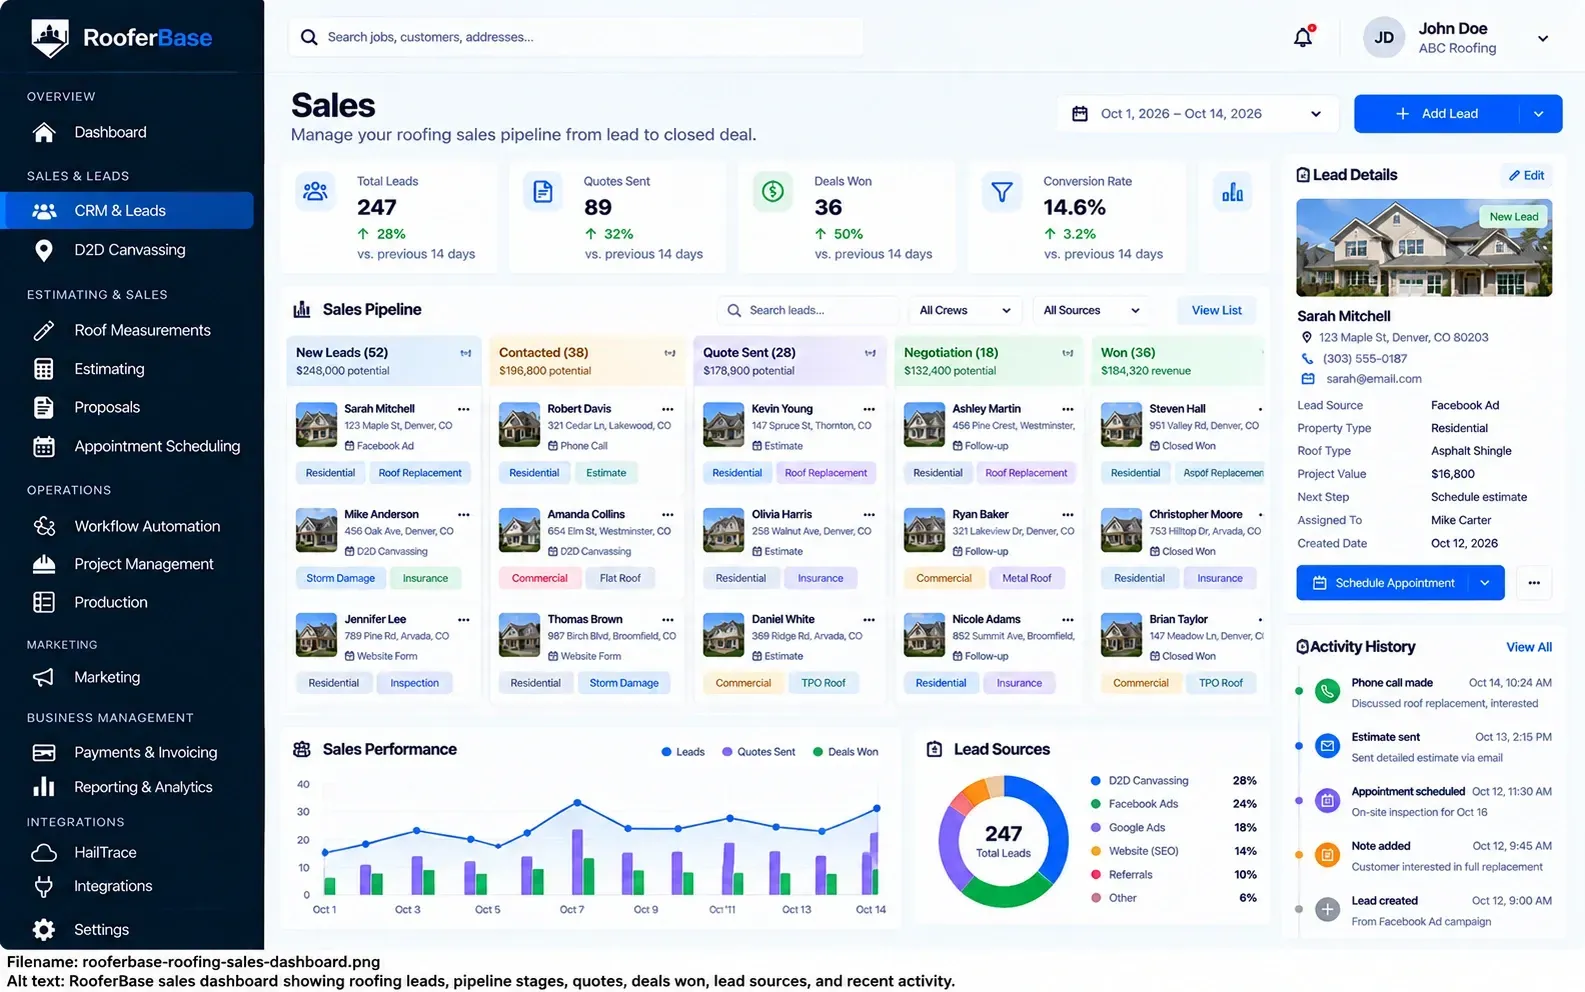
Task: Expand the Schedule Appointment dropdown arrow
Action: point(1485,583)
